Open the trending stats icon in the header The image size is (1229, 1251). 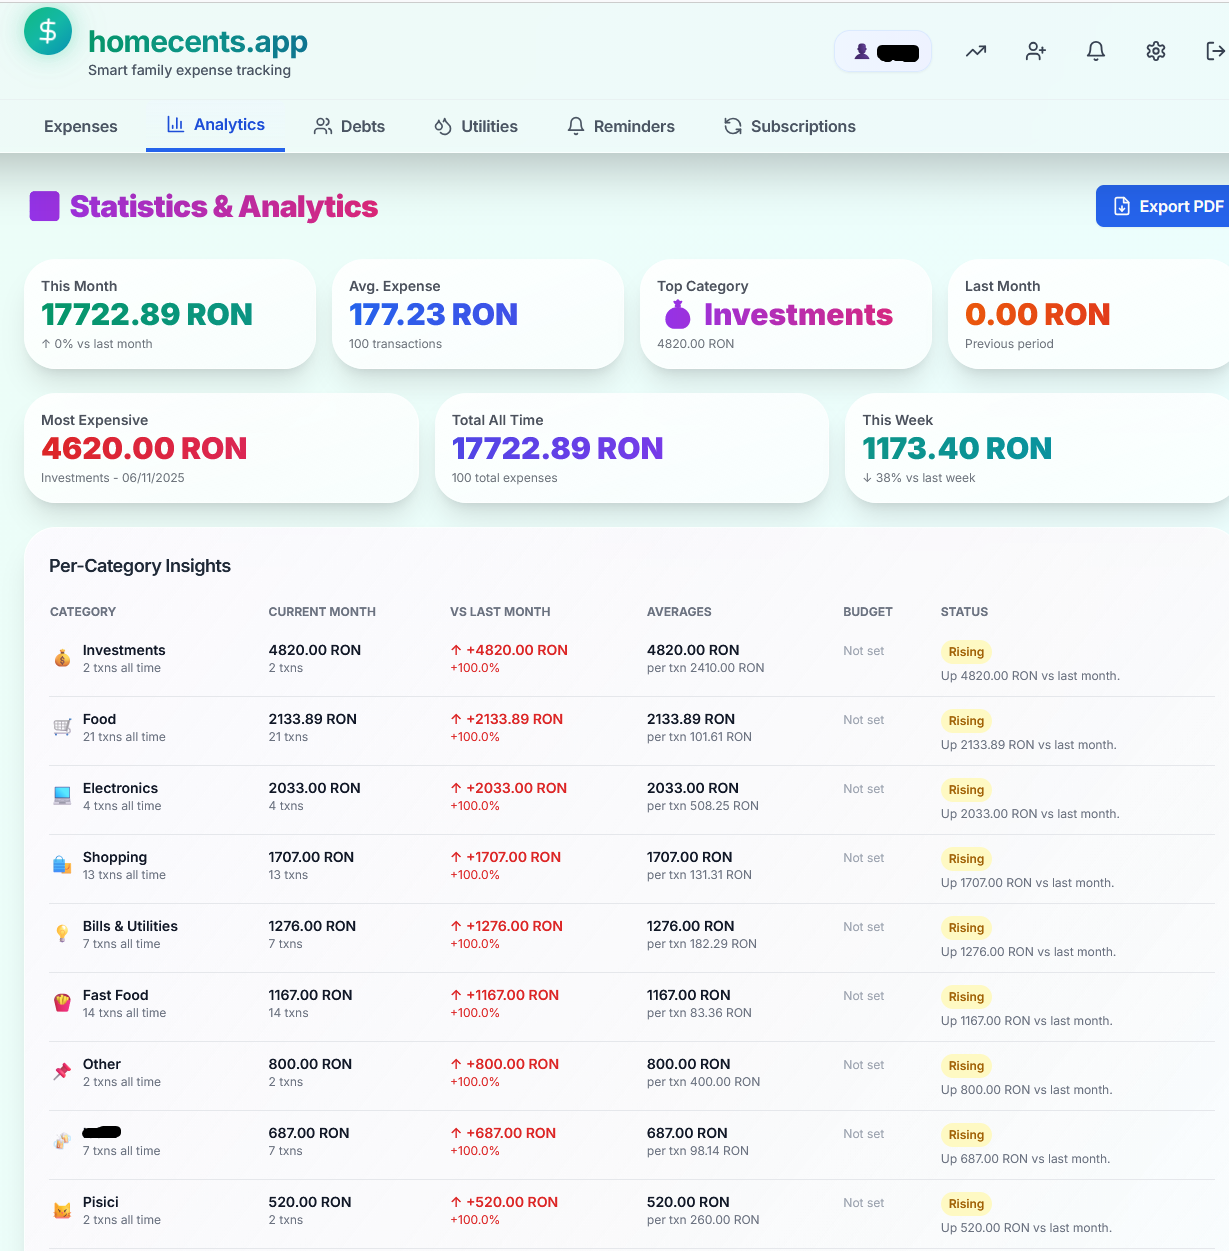click(x=976, y=50)
